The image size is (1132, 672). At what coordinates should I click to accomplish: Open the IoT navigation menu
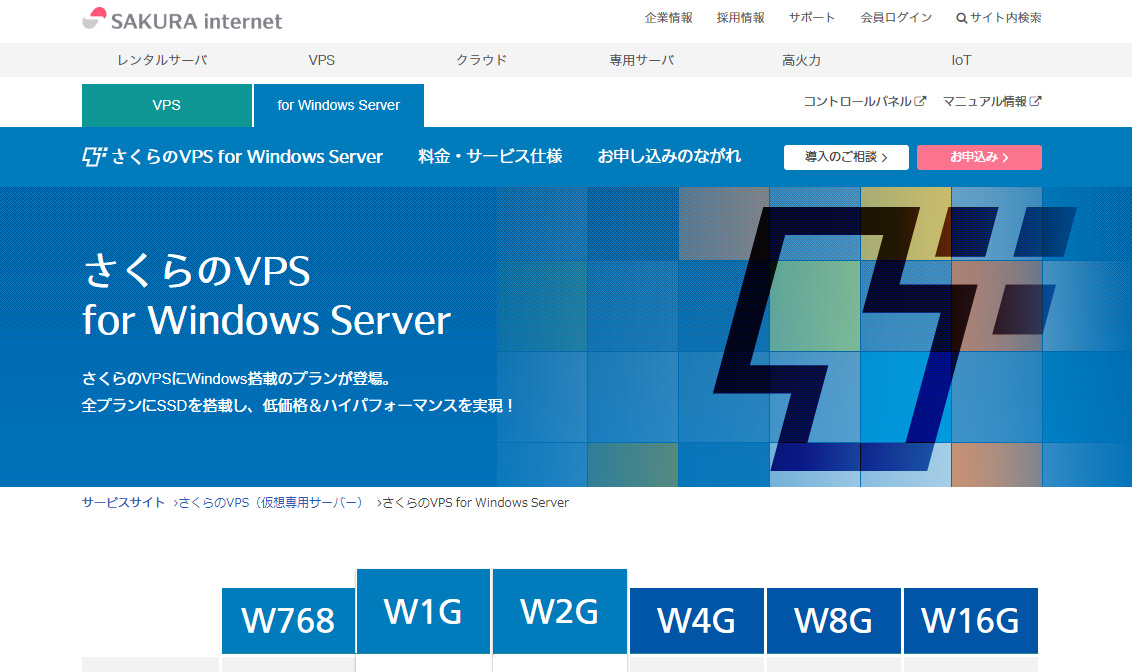pos(961,60)
